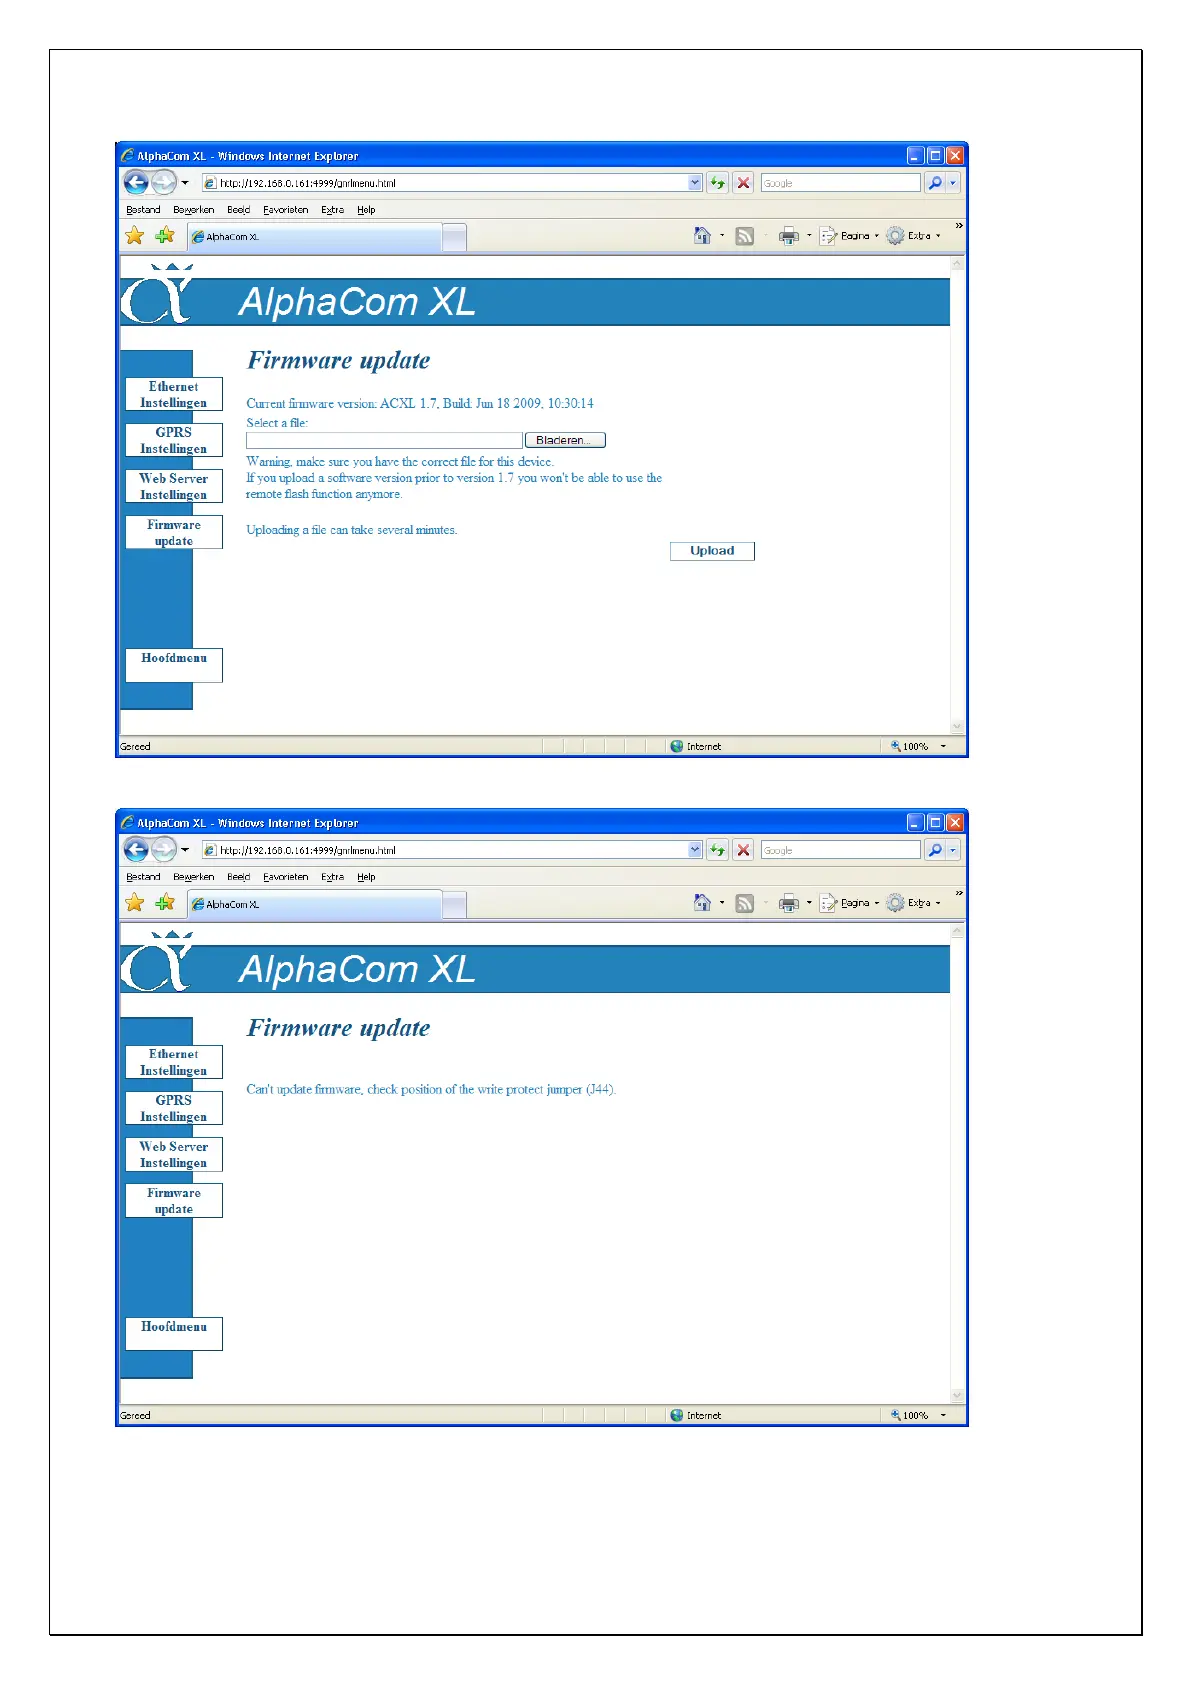Image resolution: width=1191 pixels, height=1684 pixels.
Task: Click Back arrow in top browser window
Action: (136, 182)
